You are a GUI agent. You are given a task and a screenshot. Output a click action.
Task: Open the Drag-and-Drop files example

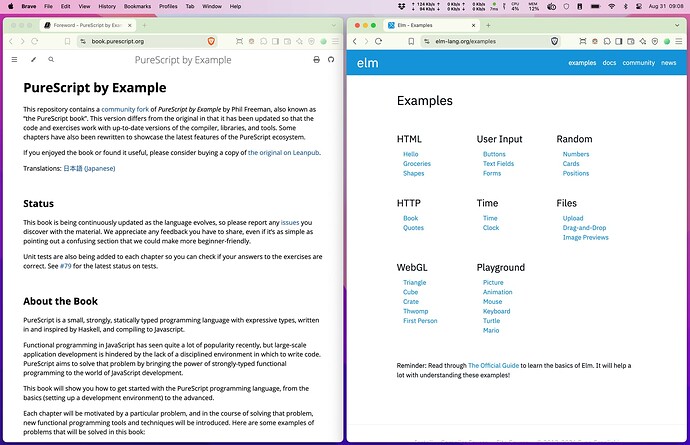point(584,228)
